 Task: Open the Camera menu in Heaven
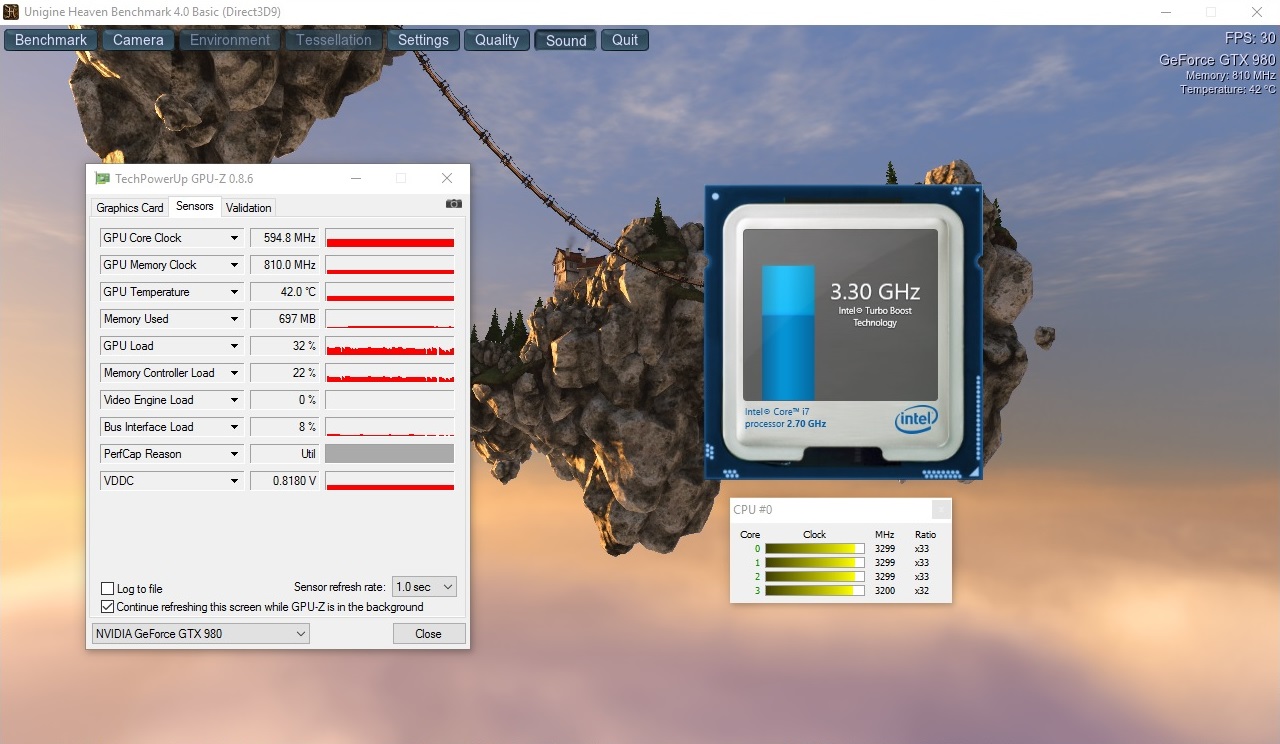[138, 40]
